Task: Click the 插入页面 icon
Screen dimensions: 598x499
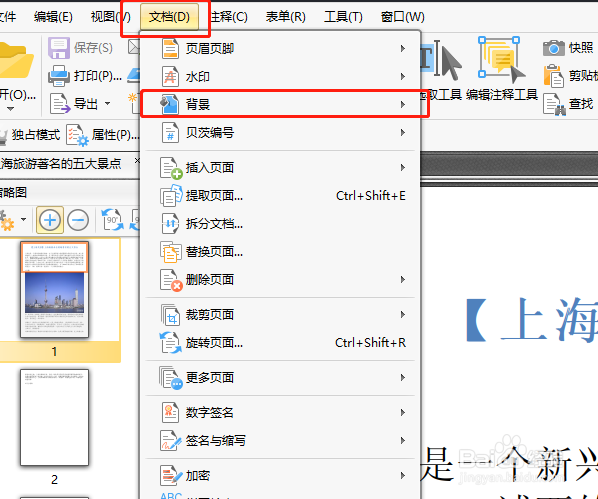Action: point(170,168)
